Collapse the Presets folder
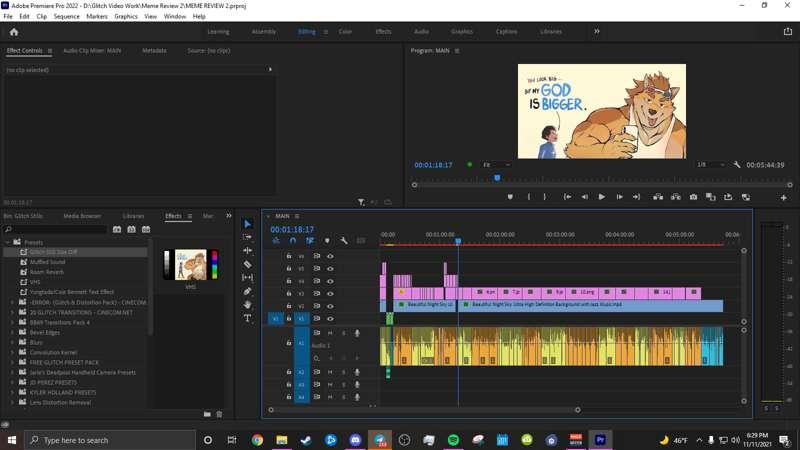Viewport: 800px width, 450px height. [8, 242]
